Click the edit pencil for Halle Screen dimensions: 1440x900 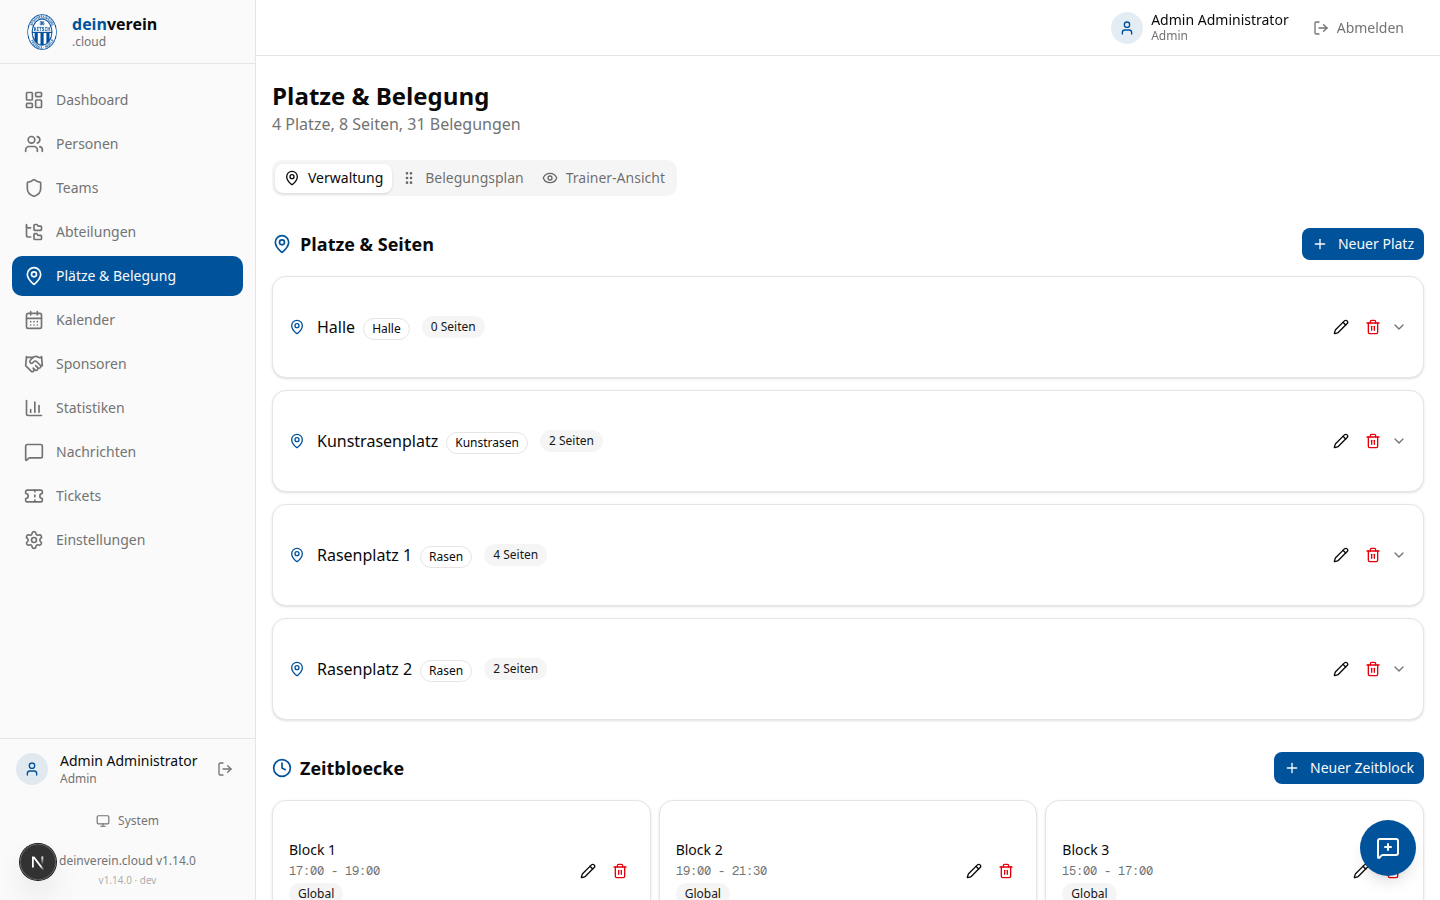pyautogui.click(x=1341, y=327)
